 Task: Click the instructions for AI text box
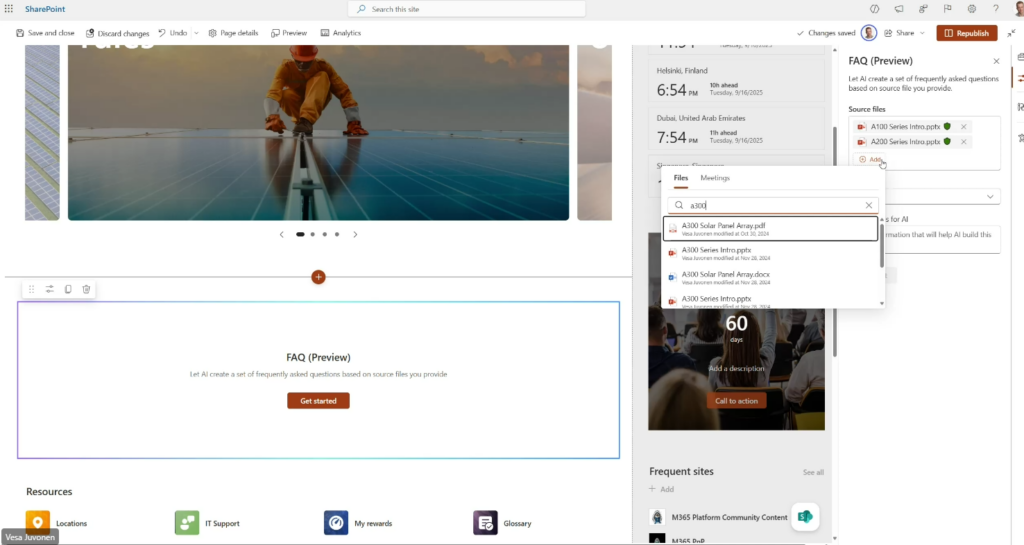[940, 239]
